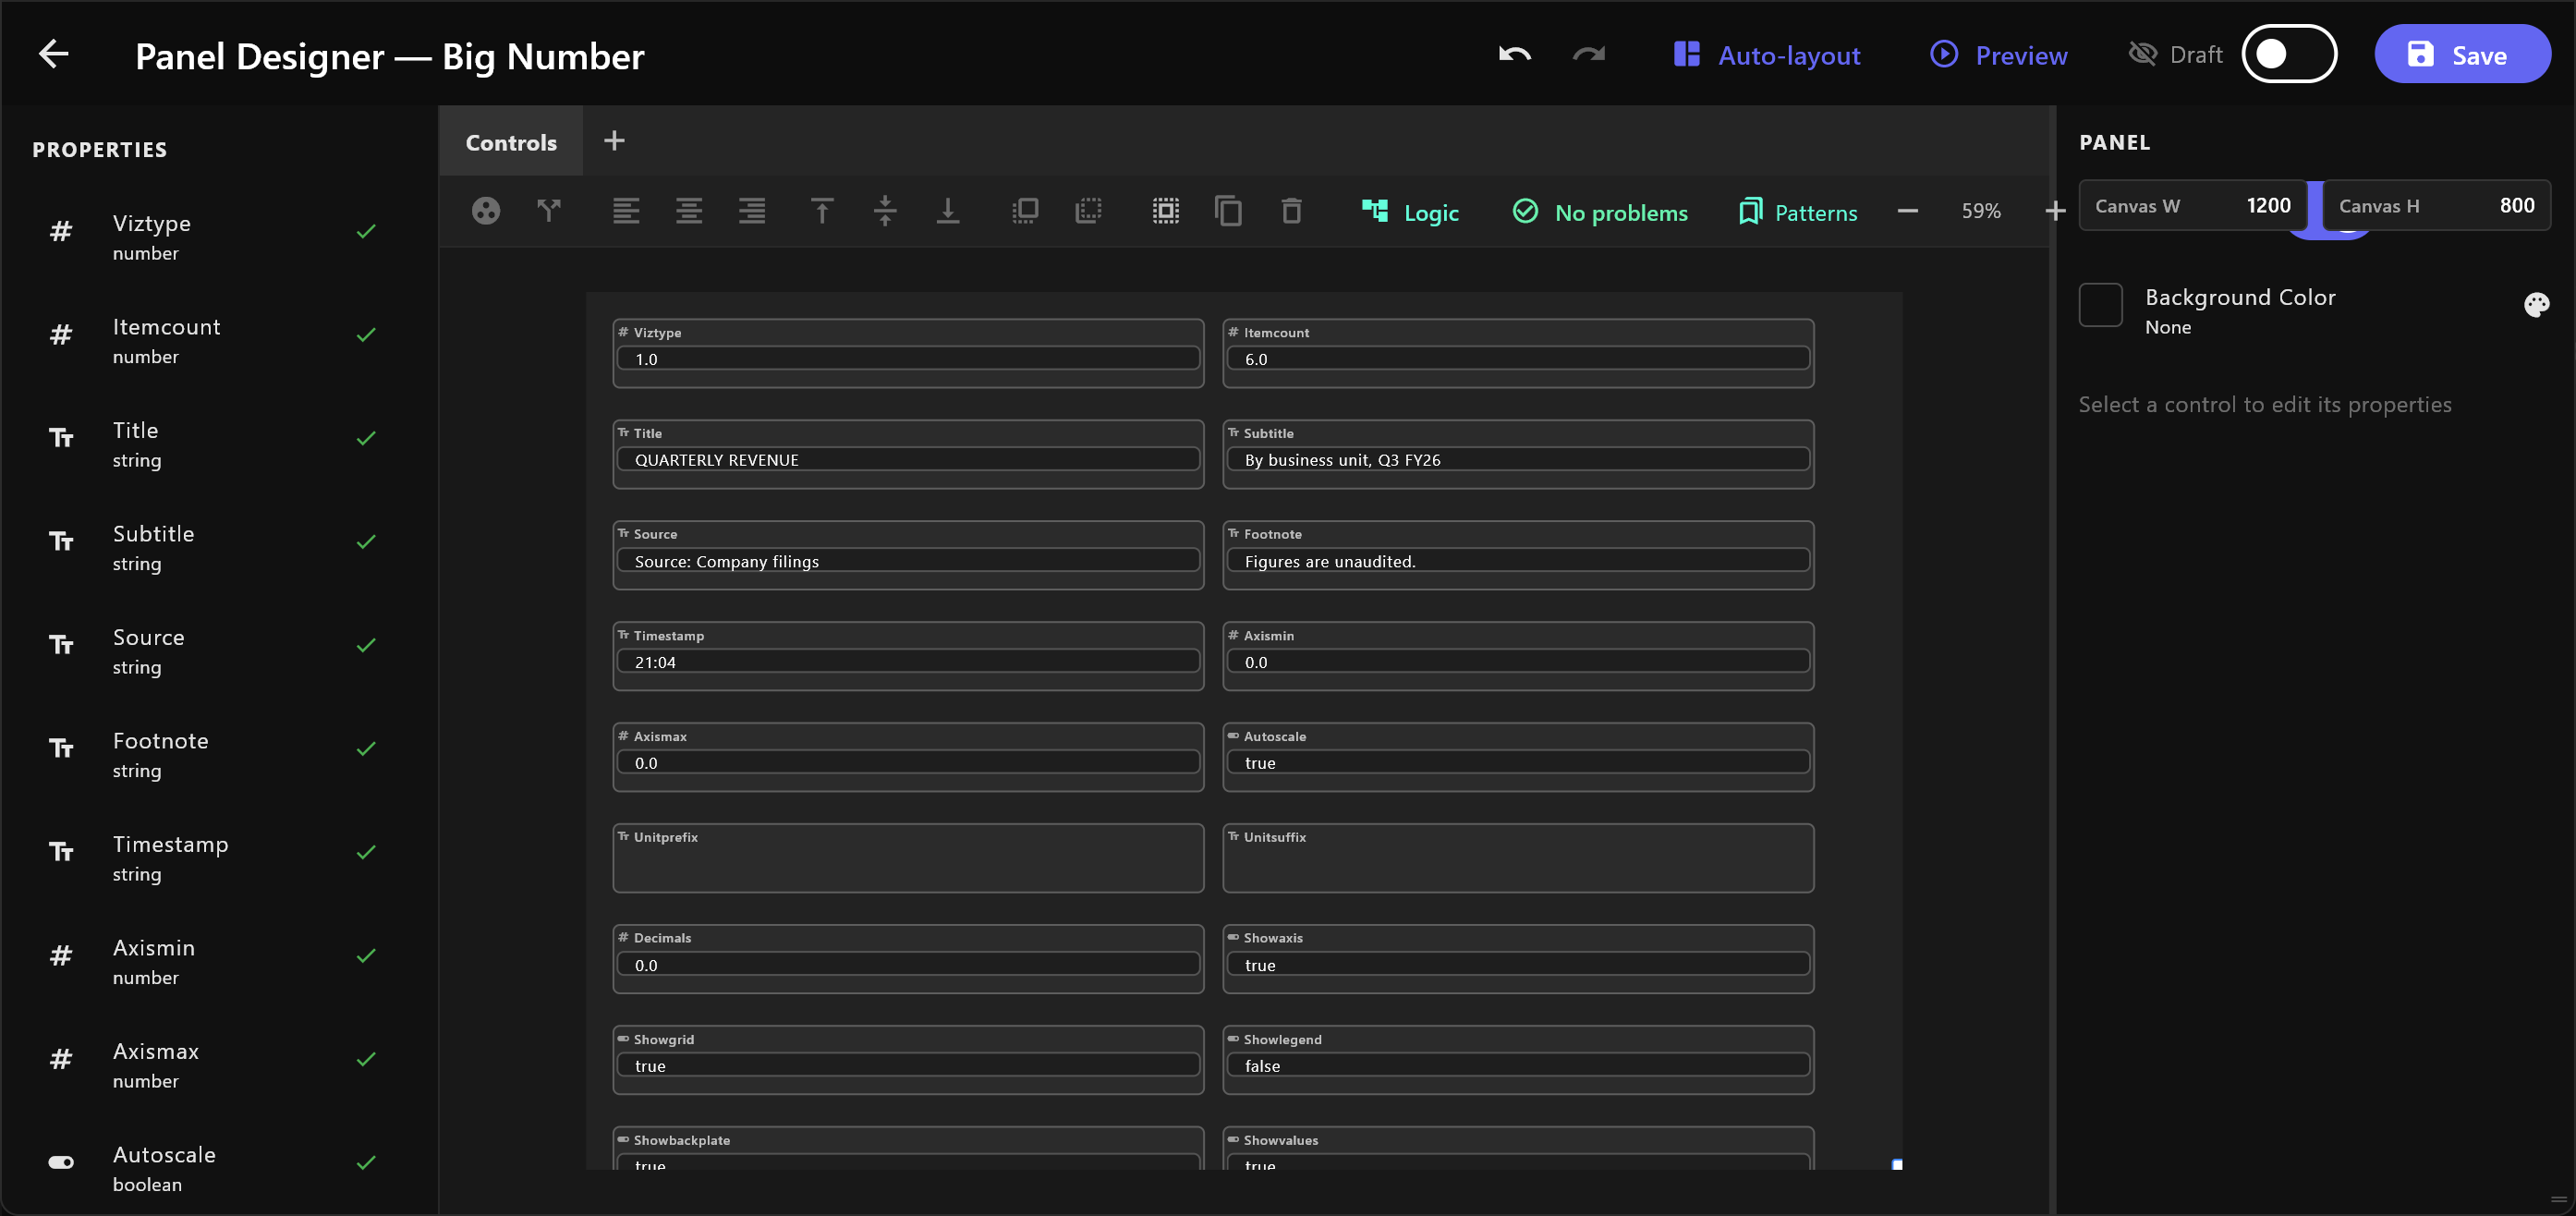
Task: Align selected controls to top
Action: (x=822, y=211)
